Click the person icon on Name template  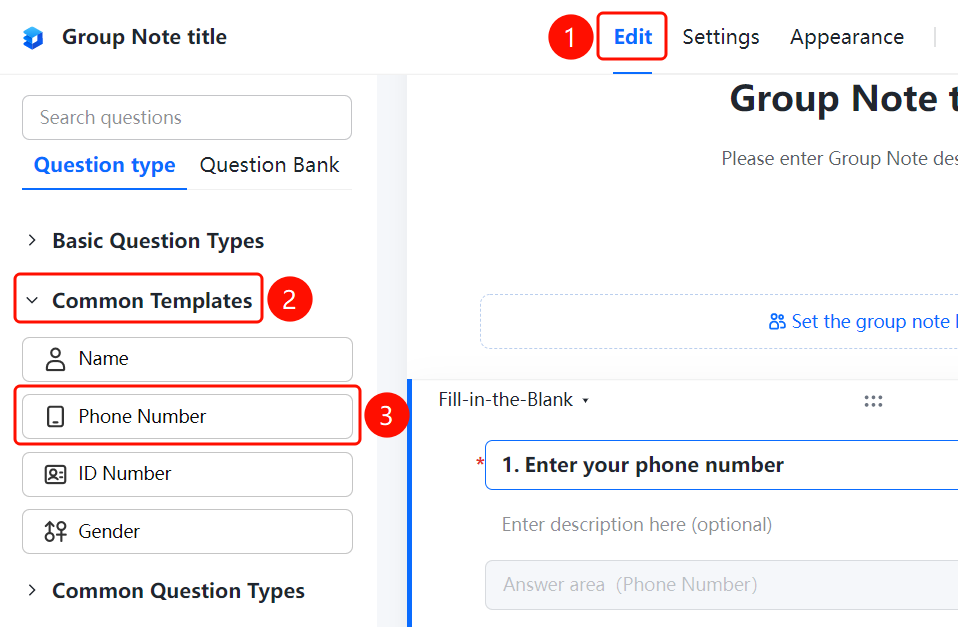(x=55, y=359)
